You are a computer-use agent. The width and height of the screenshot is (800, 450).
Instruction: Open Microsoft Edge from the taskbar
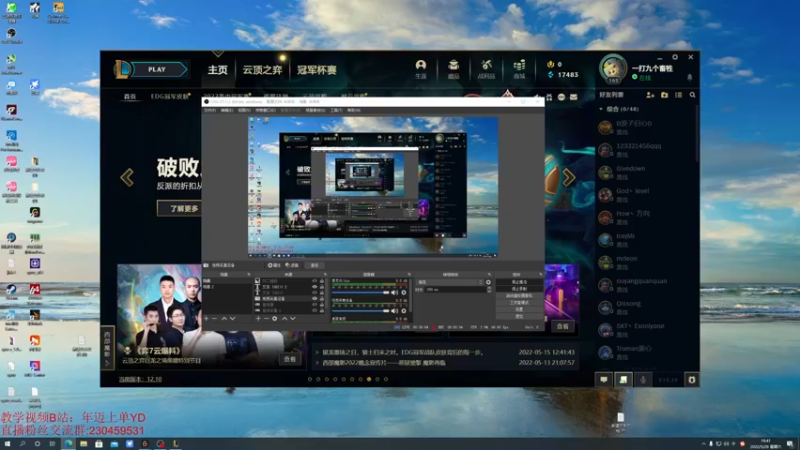68,444
